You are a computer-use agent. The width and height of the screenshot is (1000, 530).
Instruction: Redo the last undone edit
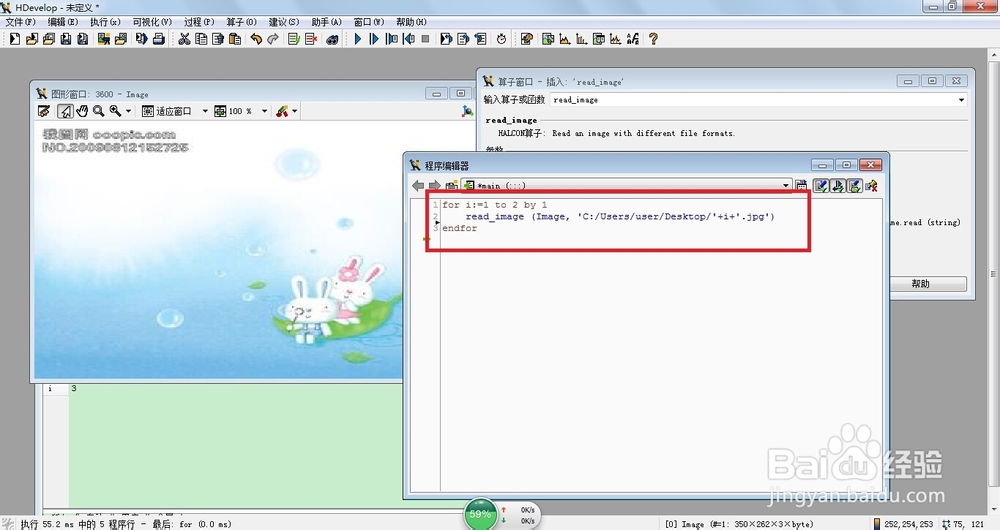click(x=272, y=39)
